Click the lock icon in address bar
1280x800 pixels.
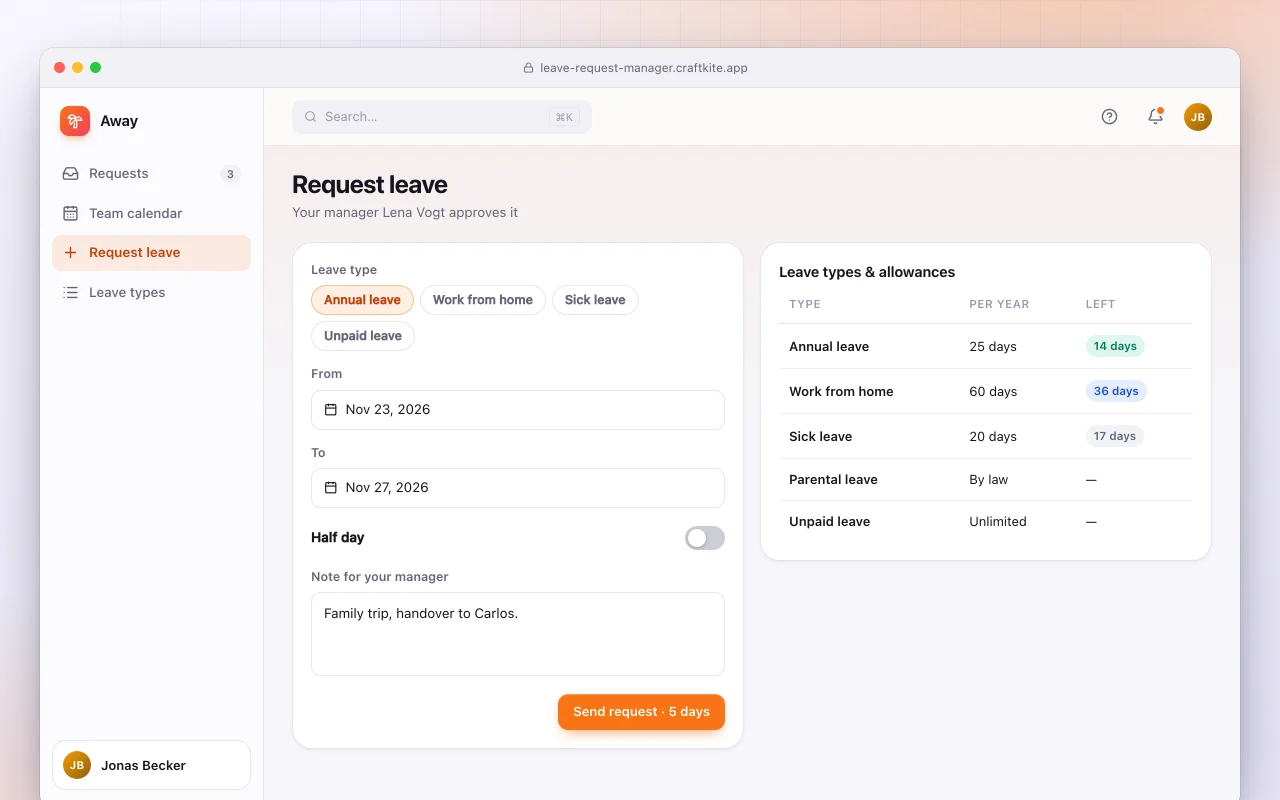(529, 68)
